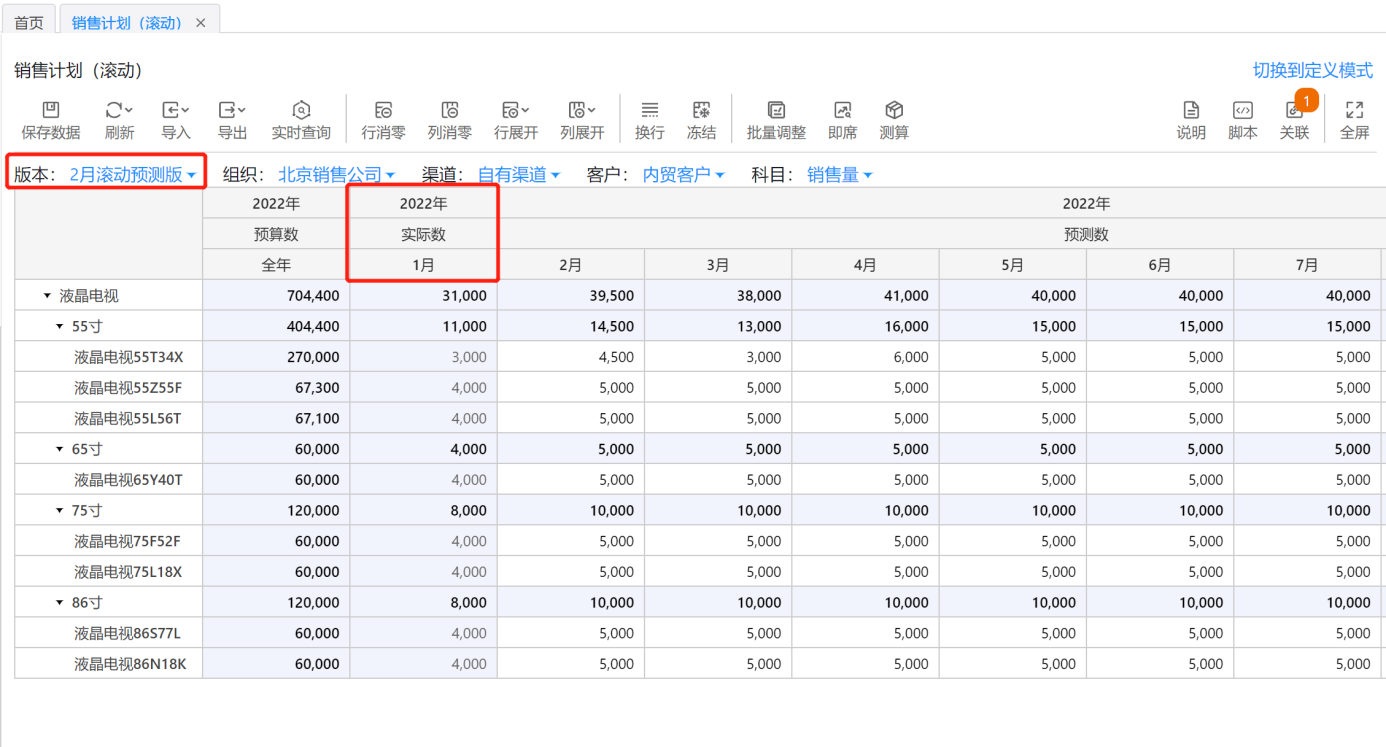Open the 版本 2月滚动预测版 dropdown

point(132,175)
